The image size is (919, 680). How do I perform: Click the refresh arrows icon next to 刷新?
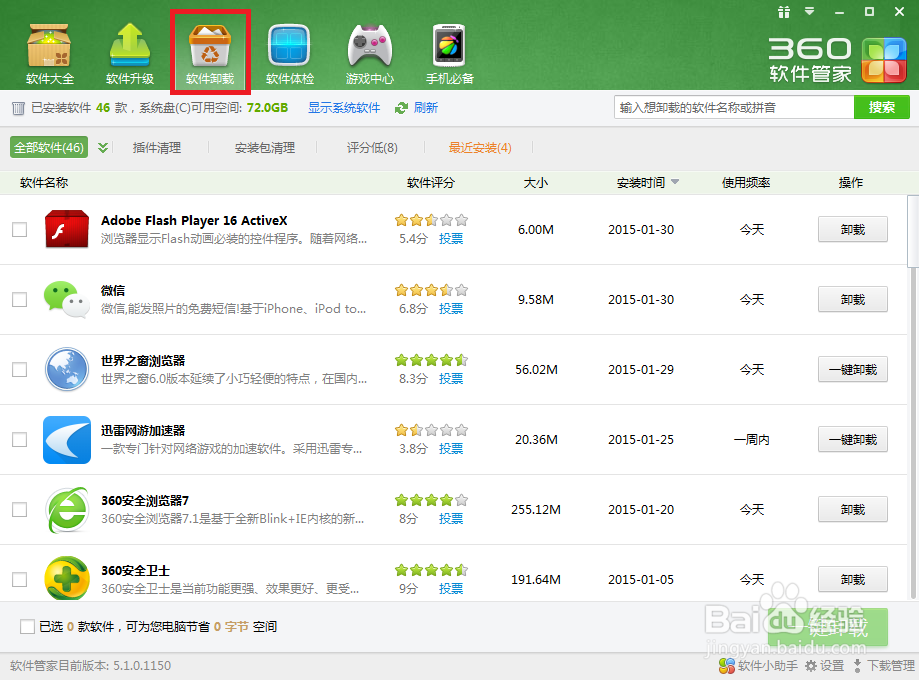tap(401, 108)
